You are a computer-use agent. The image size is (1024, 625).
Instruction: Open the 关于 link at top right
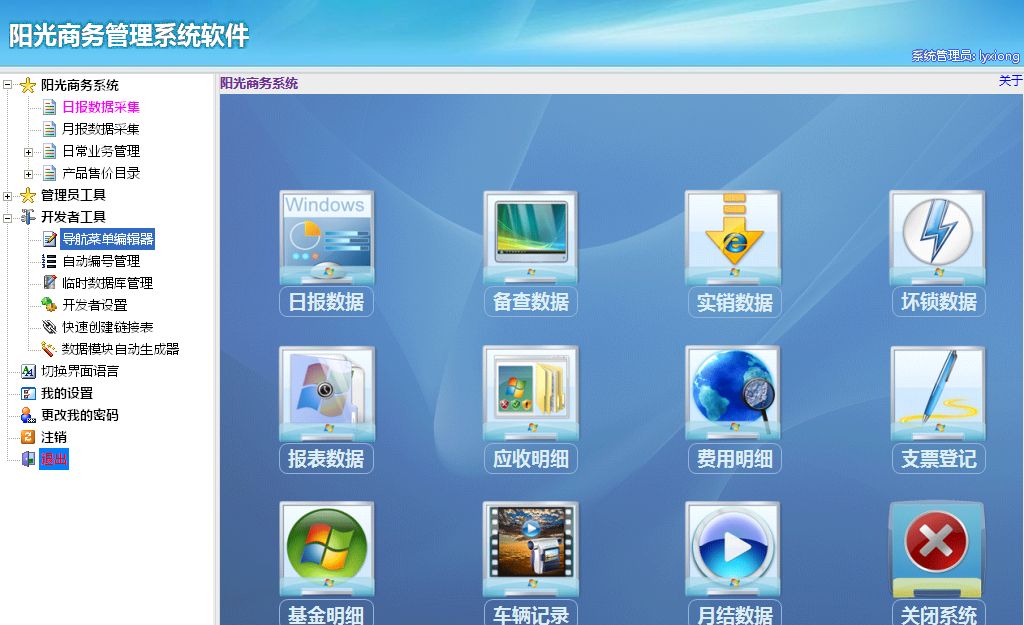pyautogui.click(x=1010, y=81)
